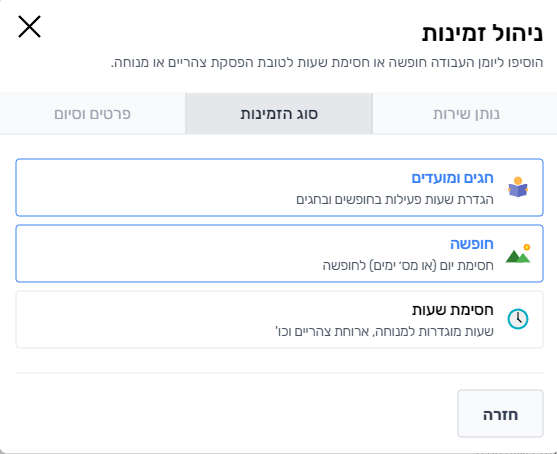
Task: Select the סוג הזמינות tab
Action: click(x=279, y=114)
